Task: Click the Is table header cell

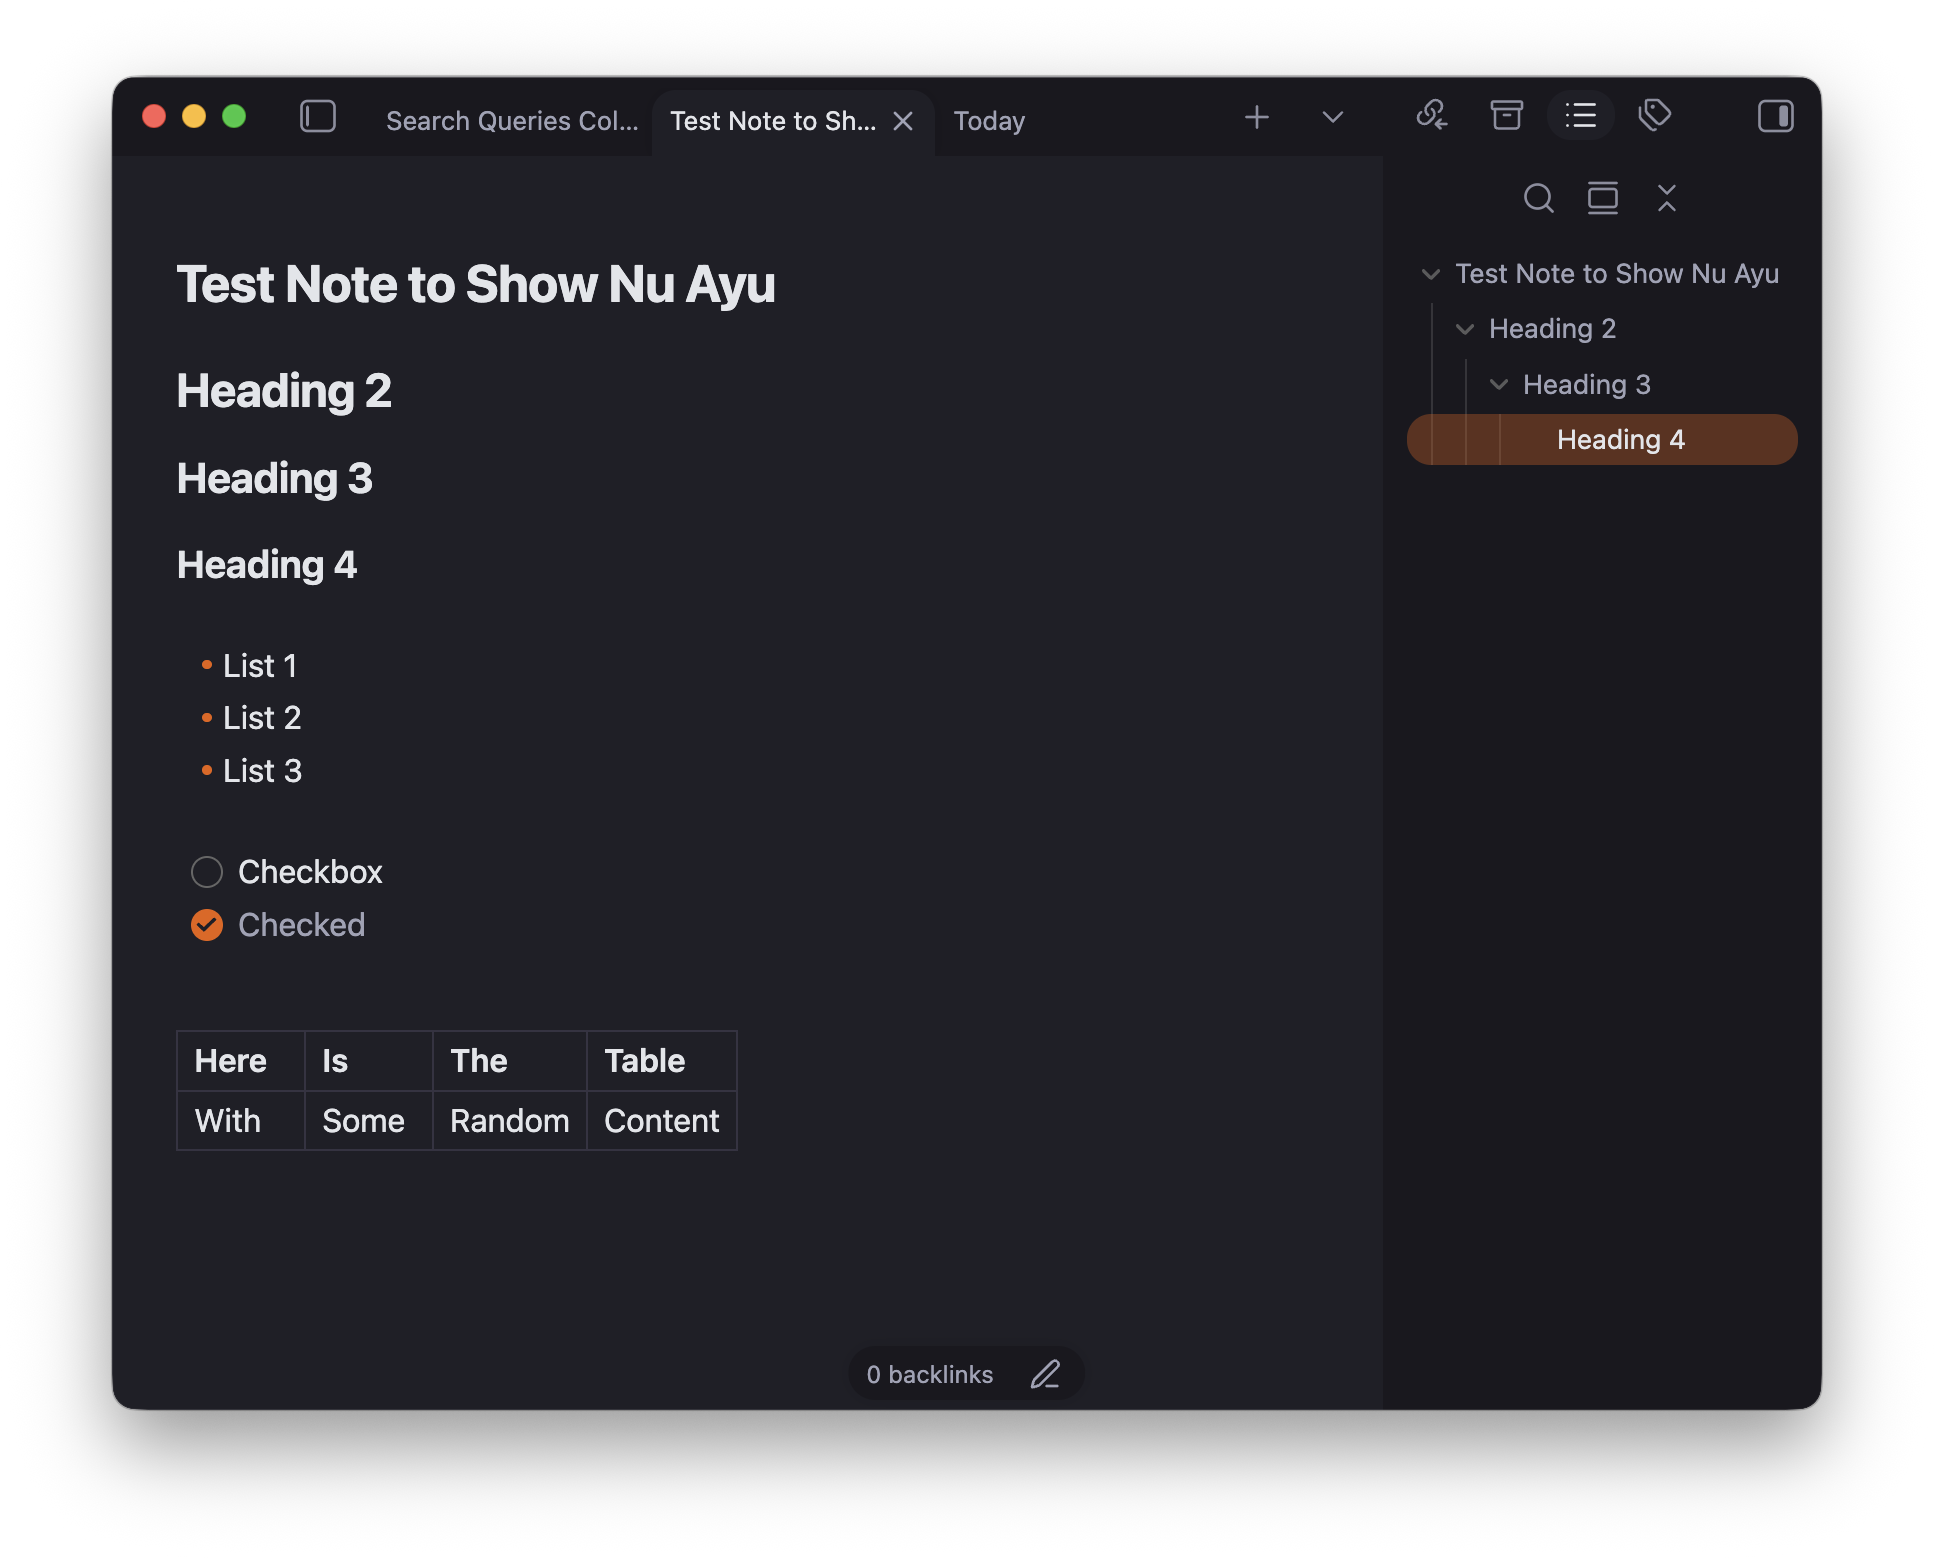Action: pyautogui.click(x=369, y=1061)
